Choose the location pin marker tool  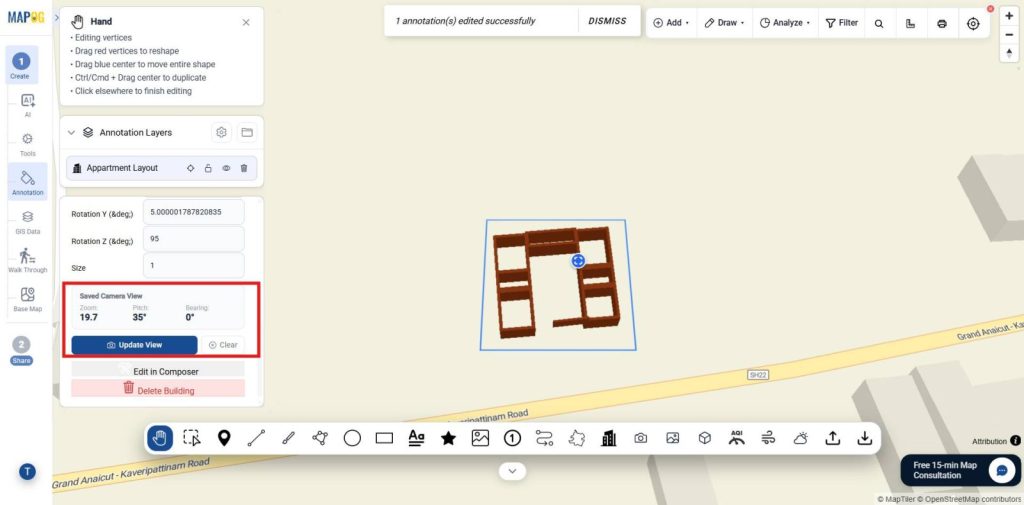224,438
